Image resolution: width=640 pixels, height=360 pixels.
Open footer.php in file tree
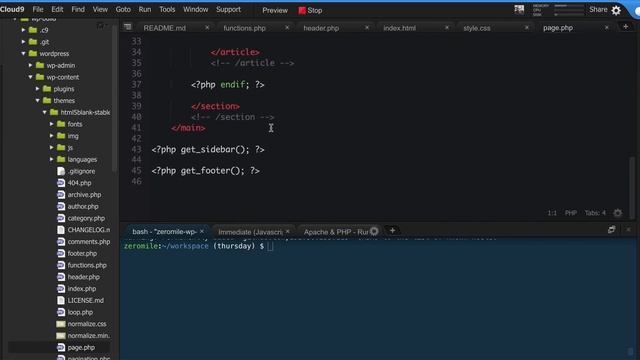coord(82,253)
